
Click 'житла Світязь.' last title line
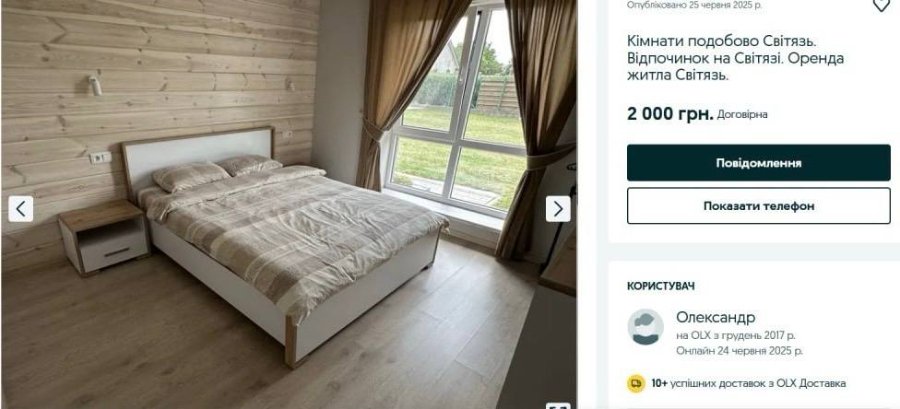[x=677, y=75]
